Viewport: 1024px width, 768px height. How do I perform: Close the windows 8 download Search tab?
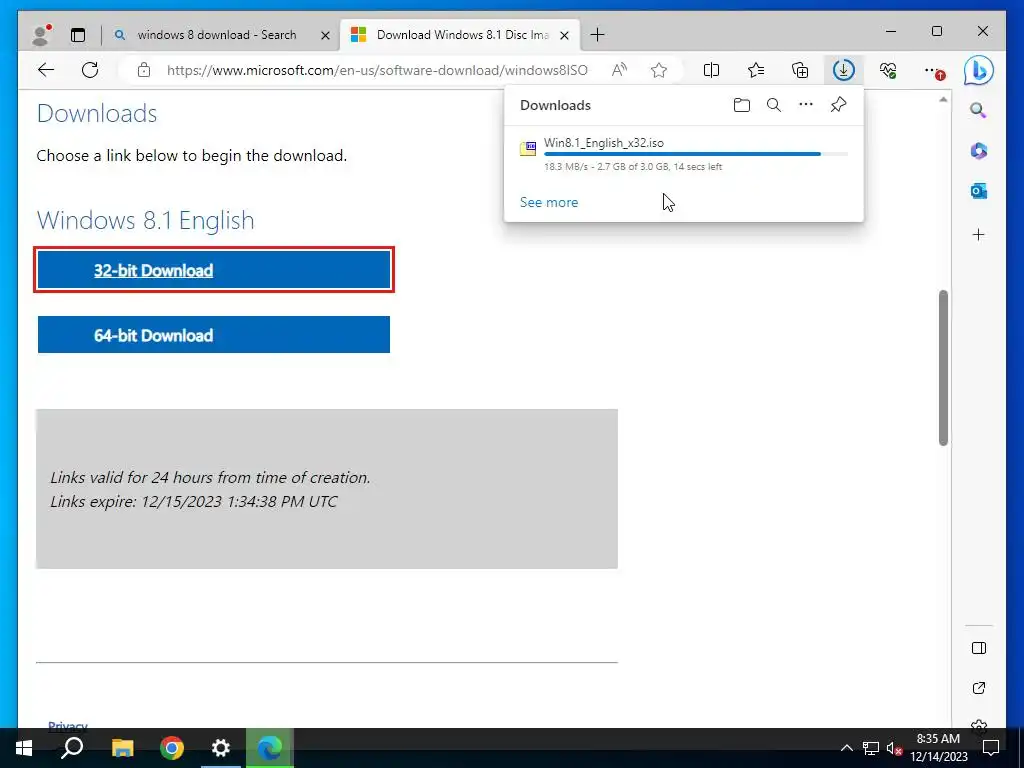pos(325,35)
